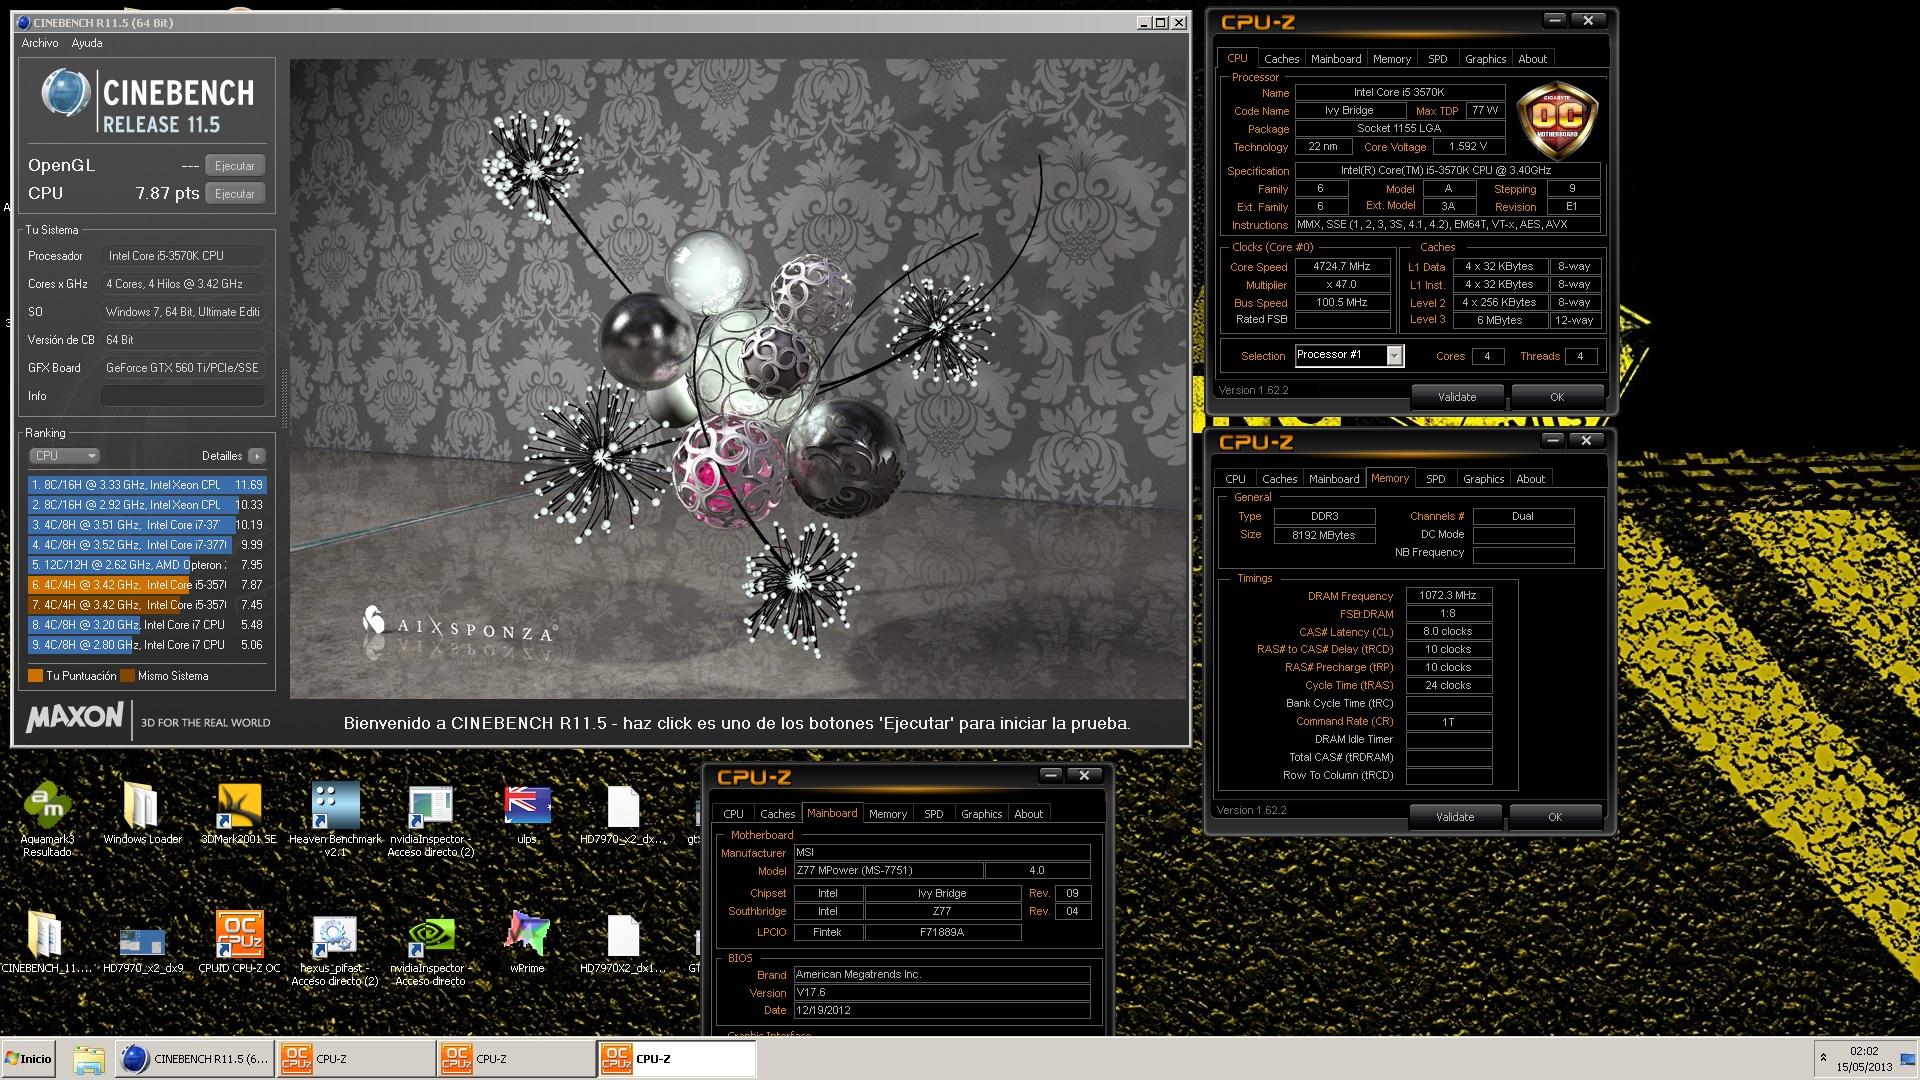Viewport: 1920px width, 1080px height.
Task: Click the Cinebench sphere logo
Action: point(66,94)
